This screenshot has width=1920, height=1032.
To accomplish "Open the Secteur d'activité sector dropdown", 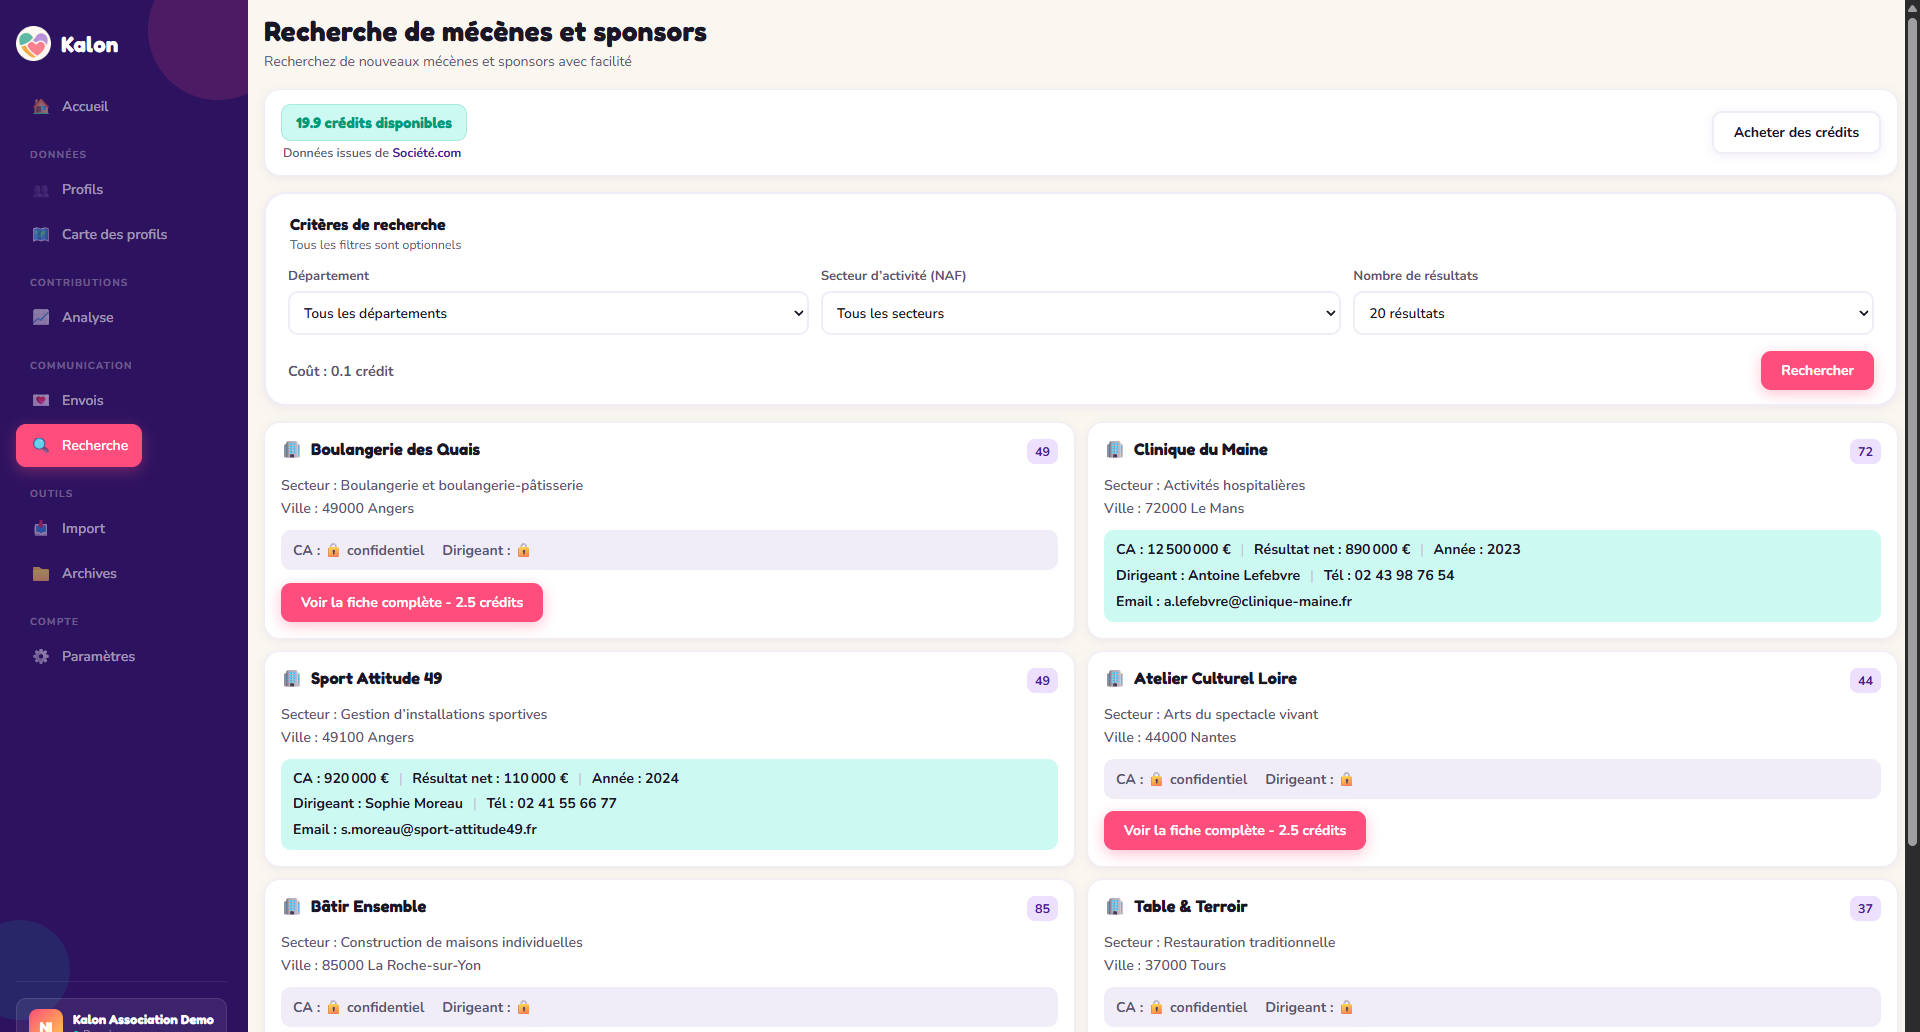I will [x=1080, y=313].
